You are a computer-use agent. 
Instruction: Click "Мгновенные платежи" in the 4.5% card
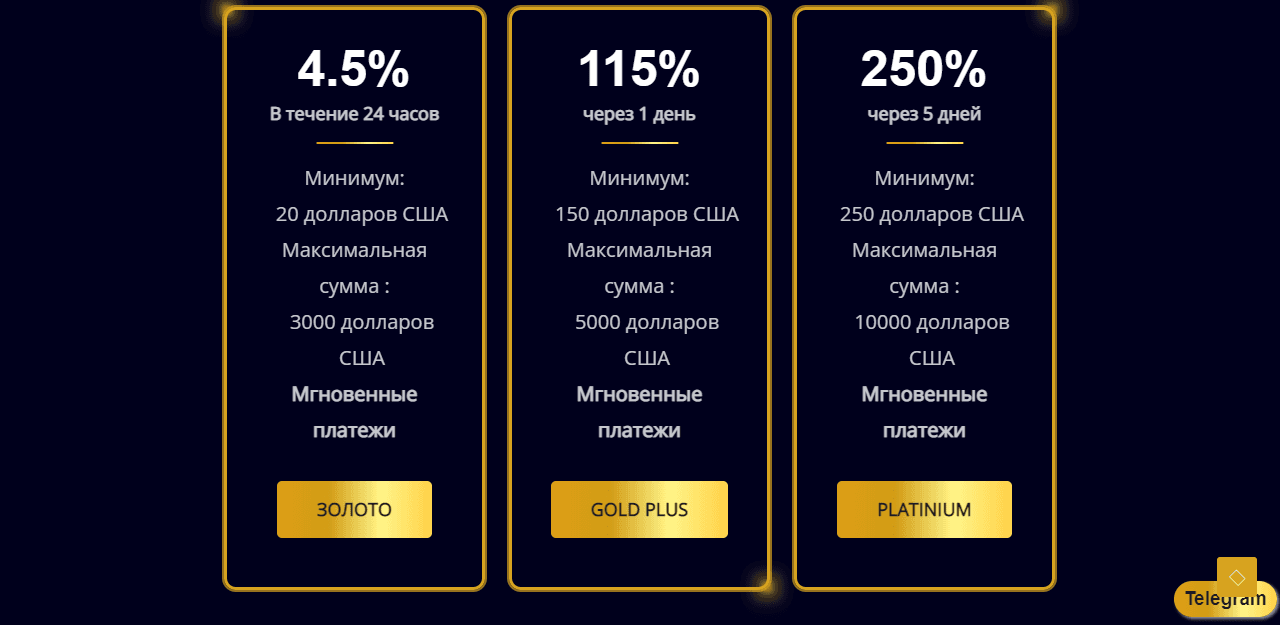click(x=354, y=412)
